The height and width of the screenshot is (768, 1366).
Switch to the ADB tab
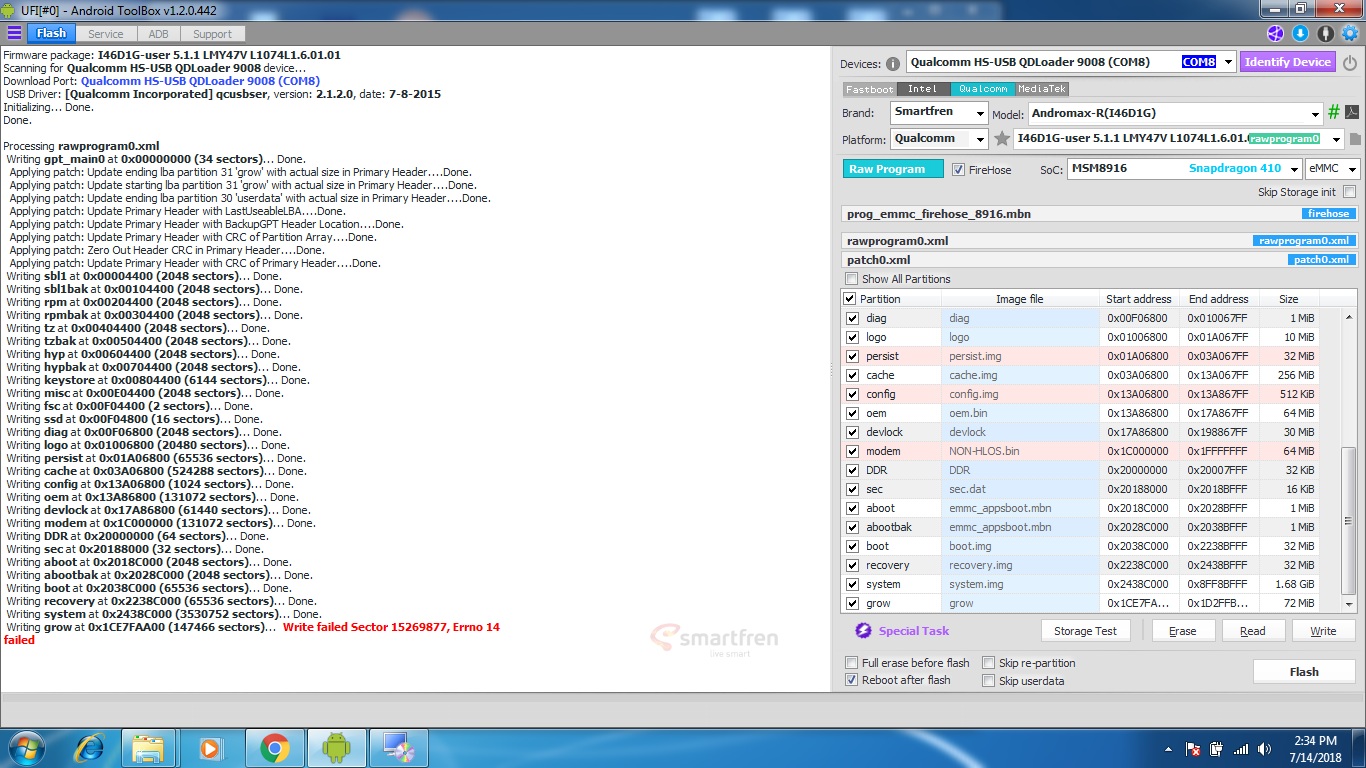click(159, 34)
